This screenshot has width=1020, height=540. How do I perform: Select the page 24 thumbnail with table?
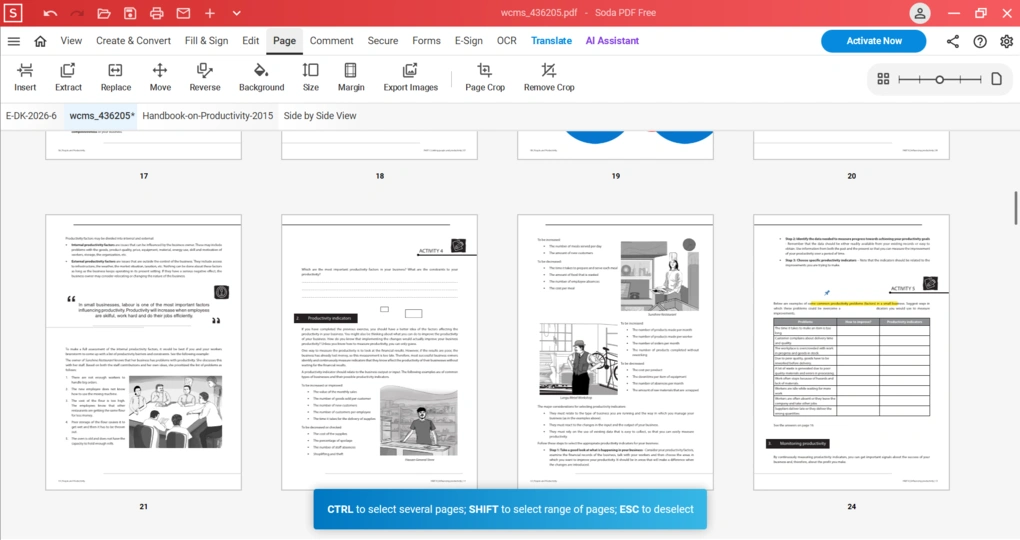(852, 352)
